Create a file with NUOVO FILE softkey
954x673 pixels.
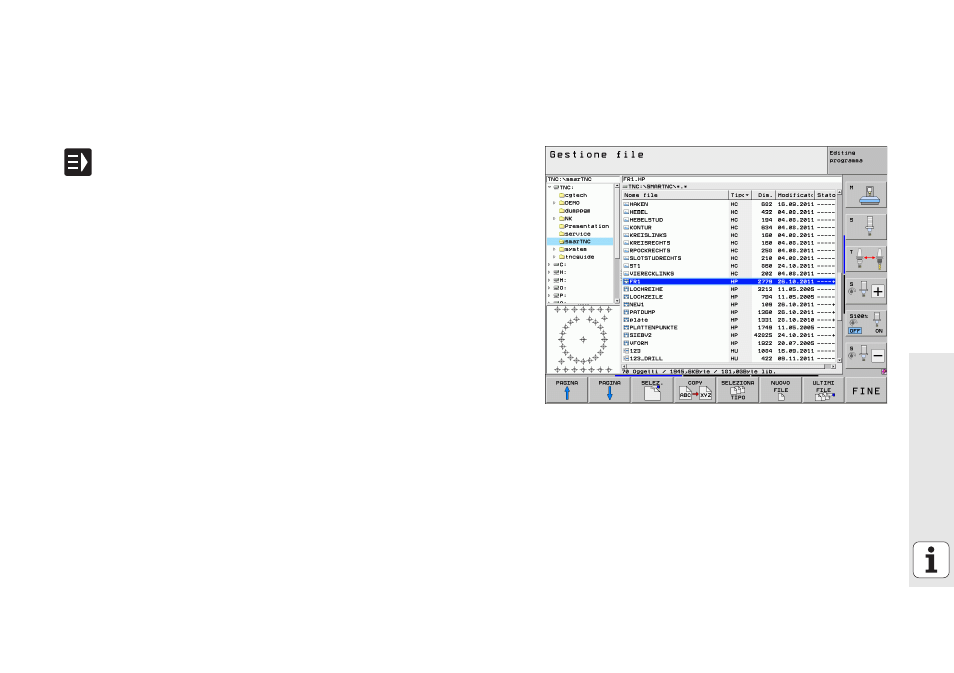(781, 390)
